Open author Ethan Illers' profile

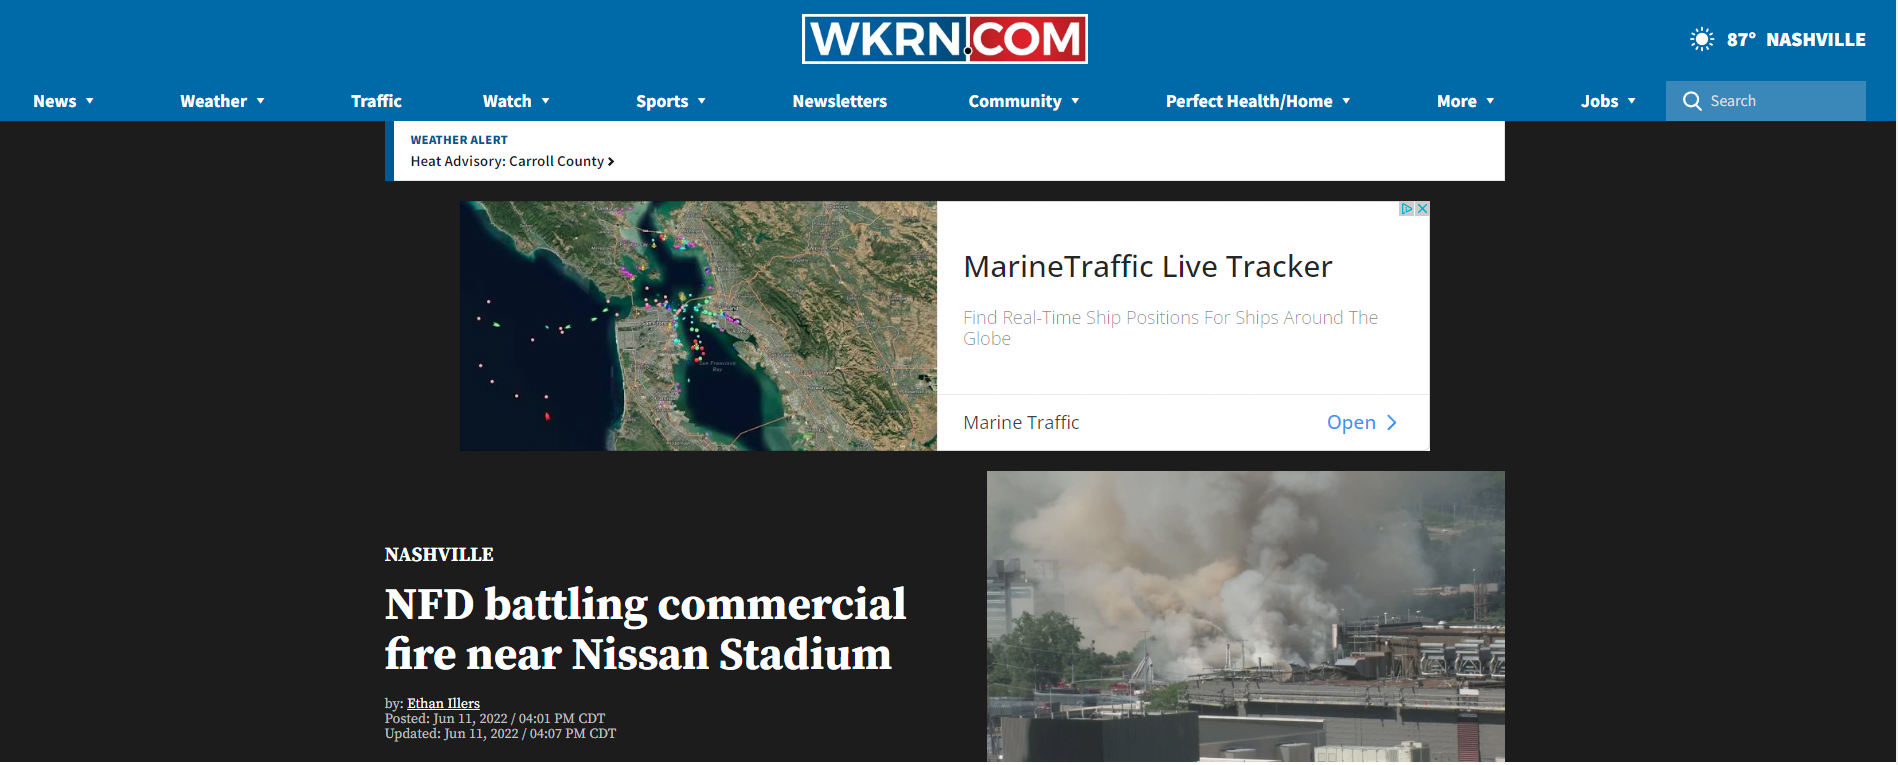tap(443, 704)
